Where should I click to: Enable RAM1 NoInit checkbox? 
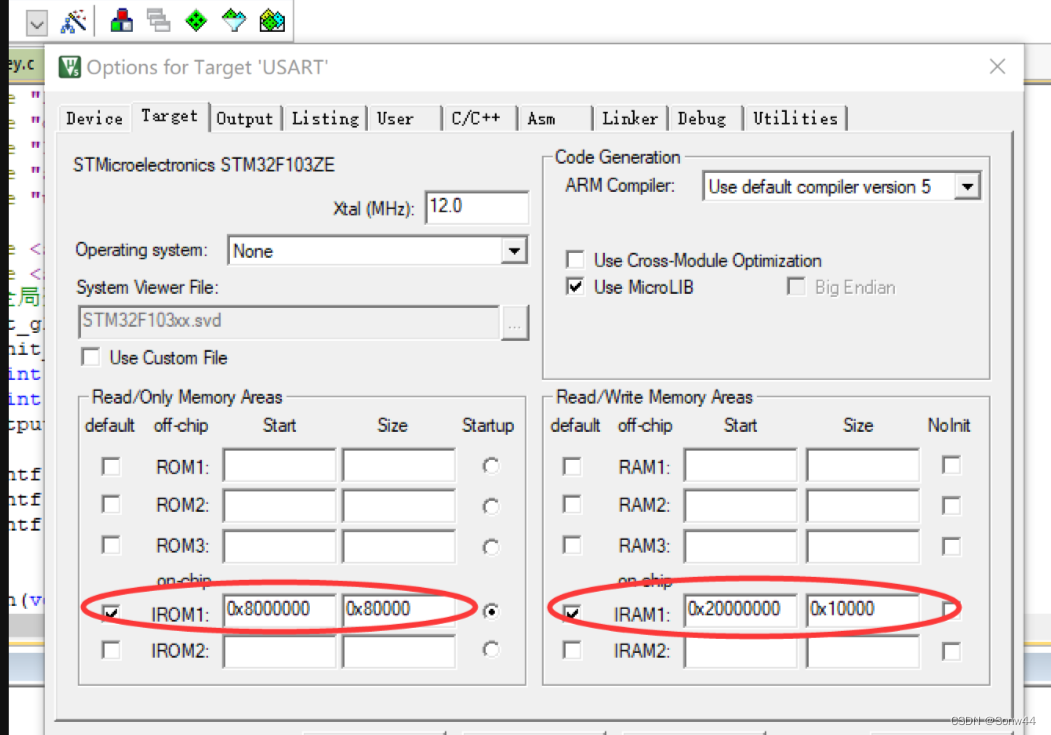pyautogui.click(x=951, y=465)
